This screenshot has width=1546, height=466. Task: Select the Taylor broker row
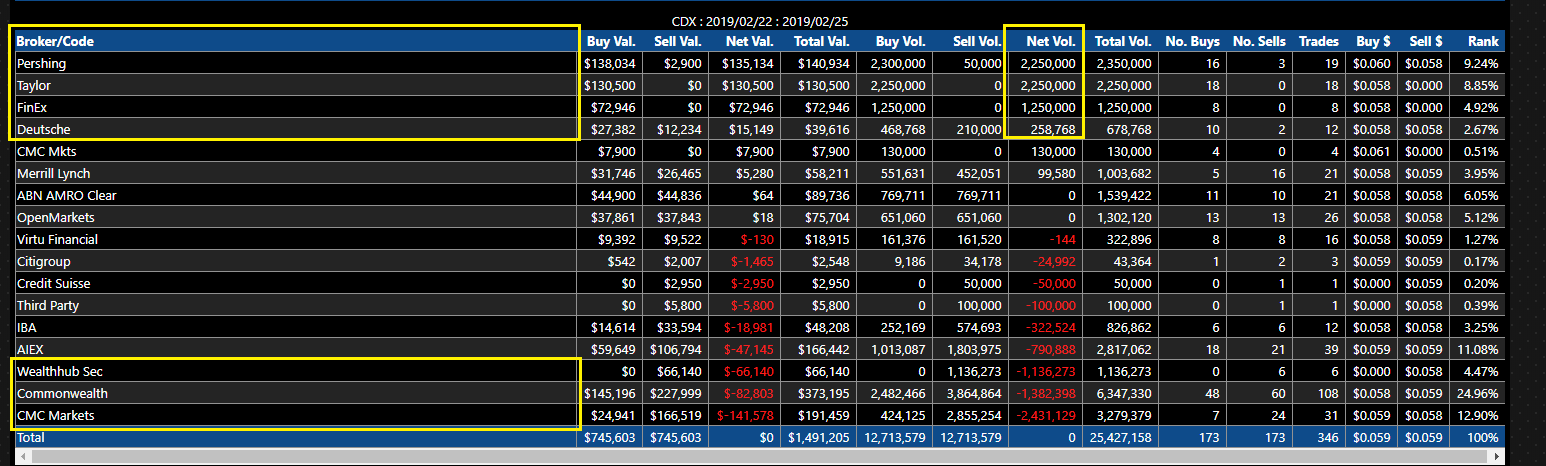(x=758, y=85)
